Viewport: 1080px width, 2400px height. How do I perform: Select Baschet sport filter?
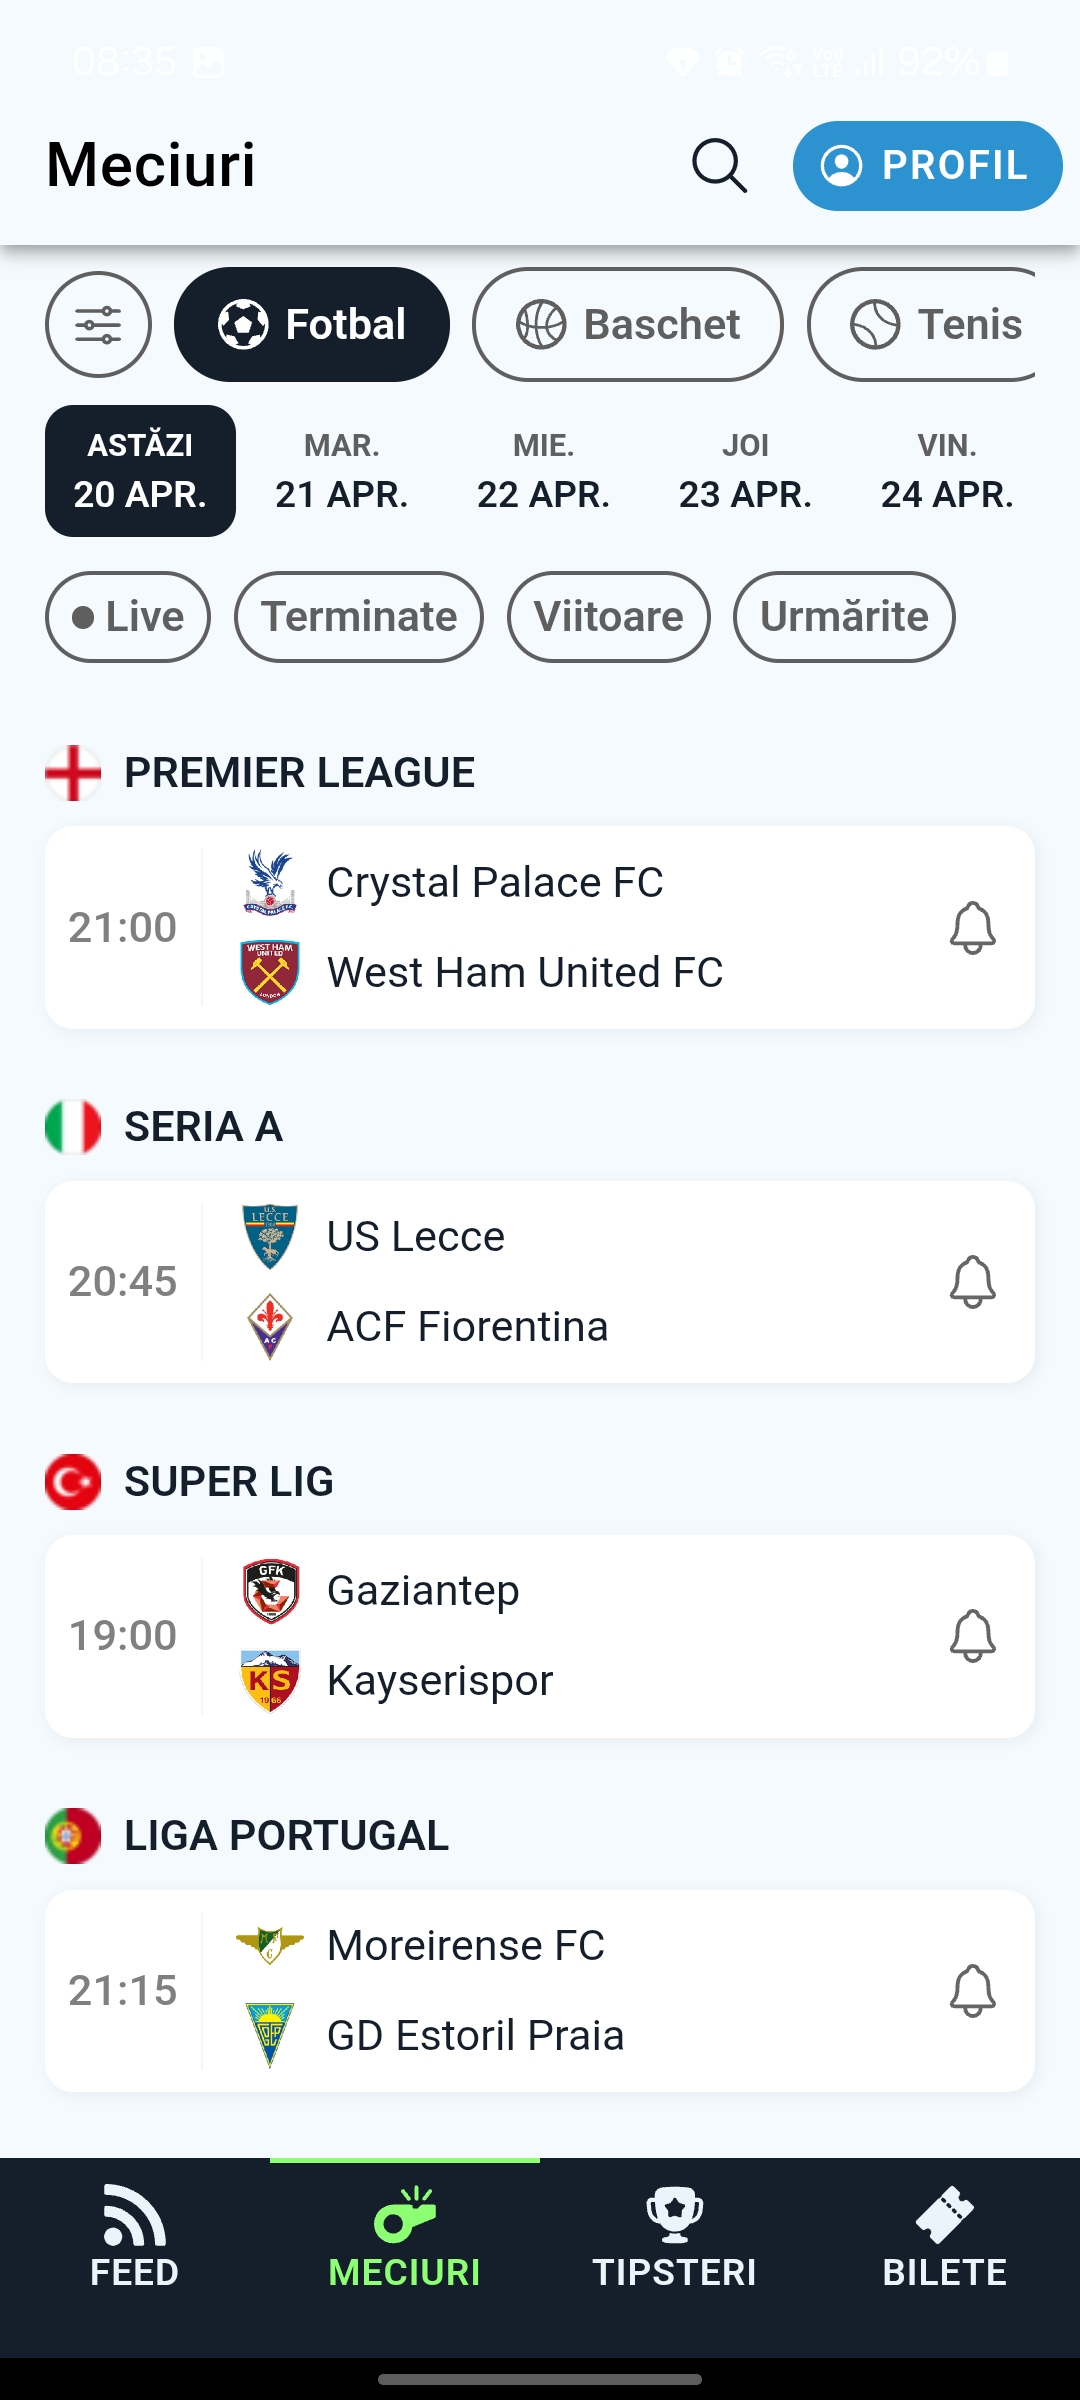pos(627,324)
